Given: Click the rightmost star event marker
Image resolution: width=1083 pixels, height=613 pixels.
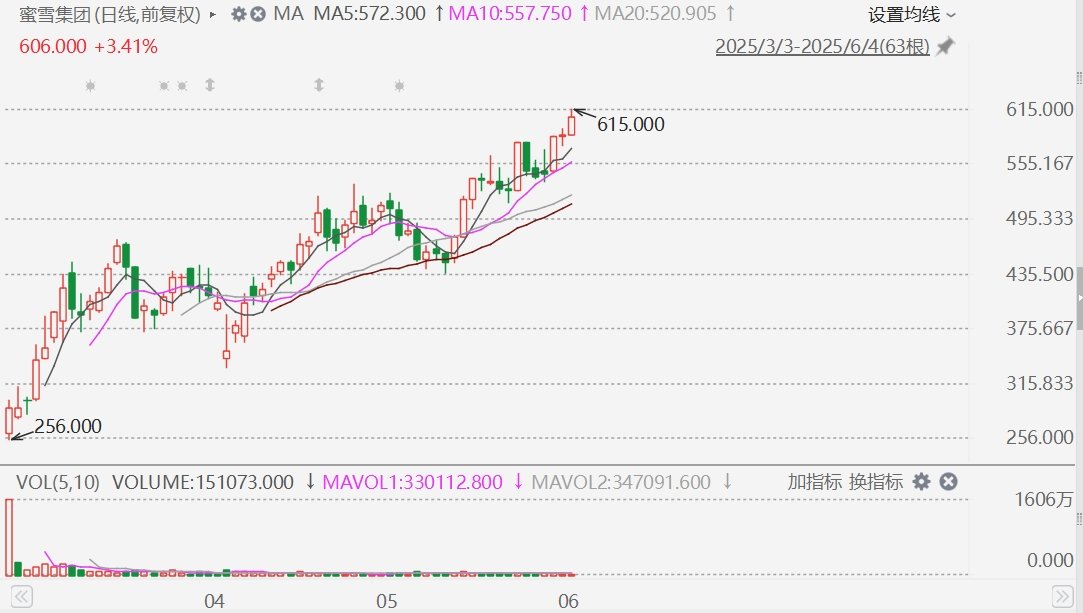Looking at the screenshot, I should click(399, 86).
